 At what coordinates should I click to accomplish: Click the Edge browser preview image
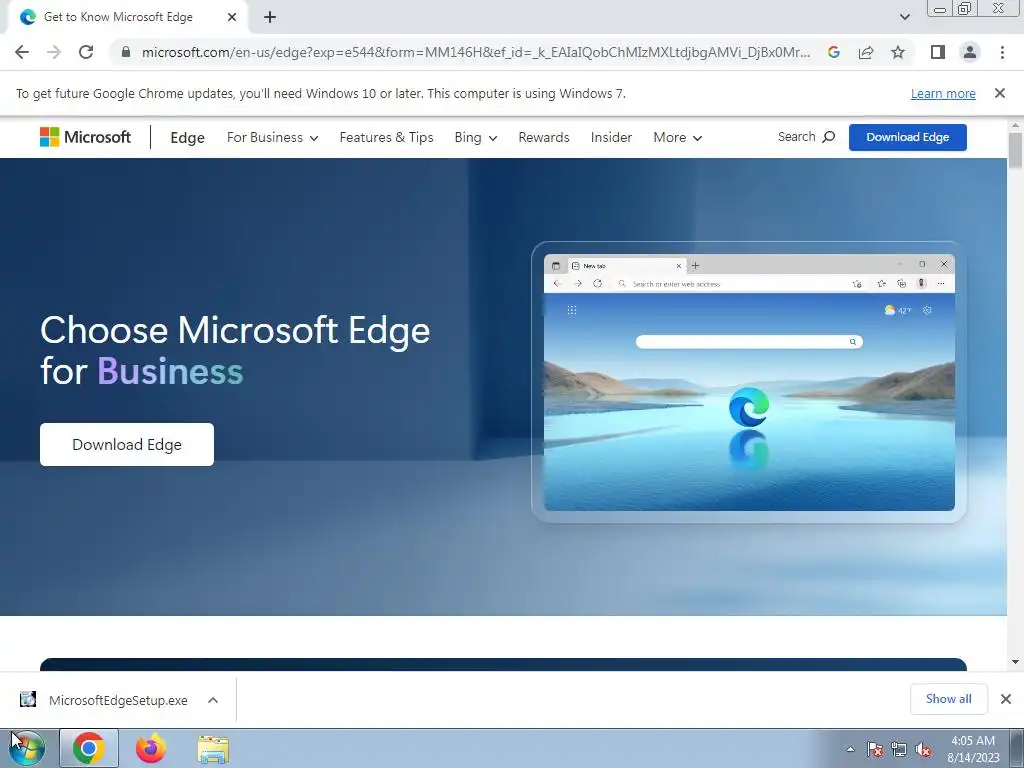[x=749, y=382]
